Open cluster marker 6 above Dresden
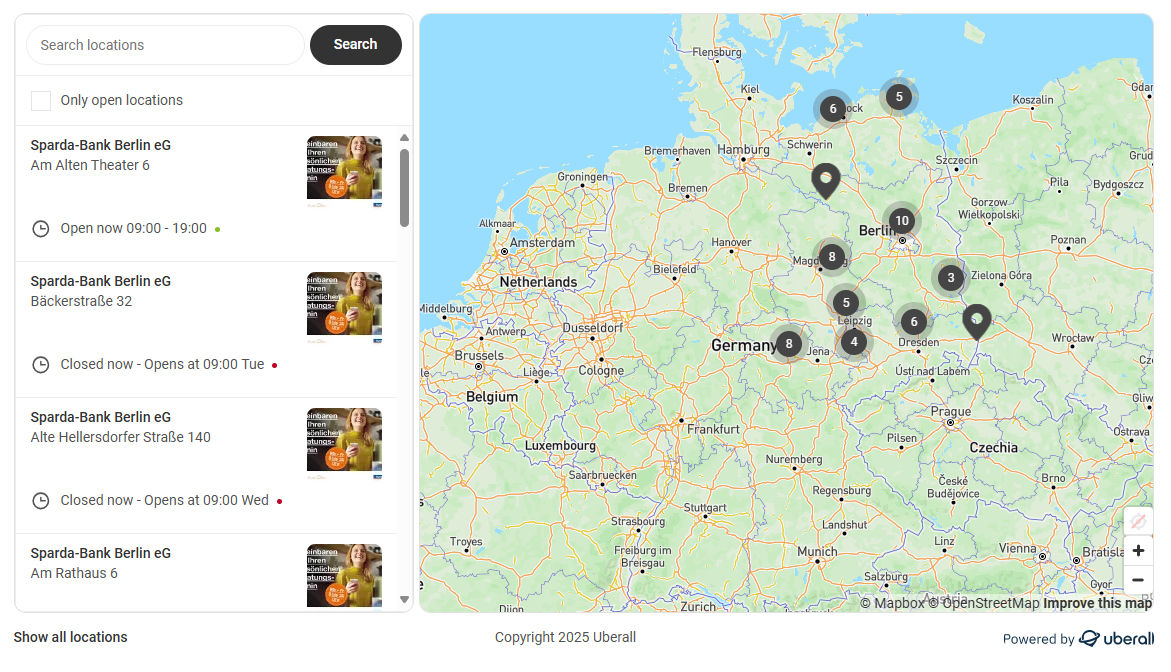Screen dimensions: 1171x672 [x=913, y=323]
